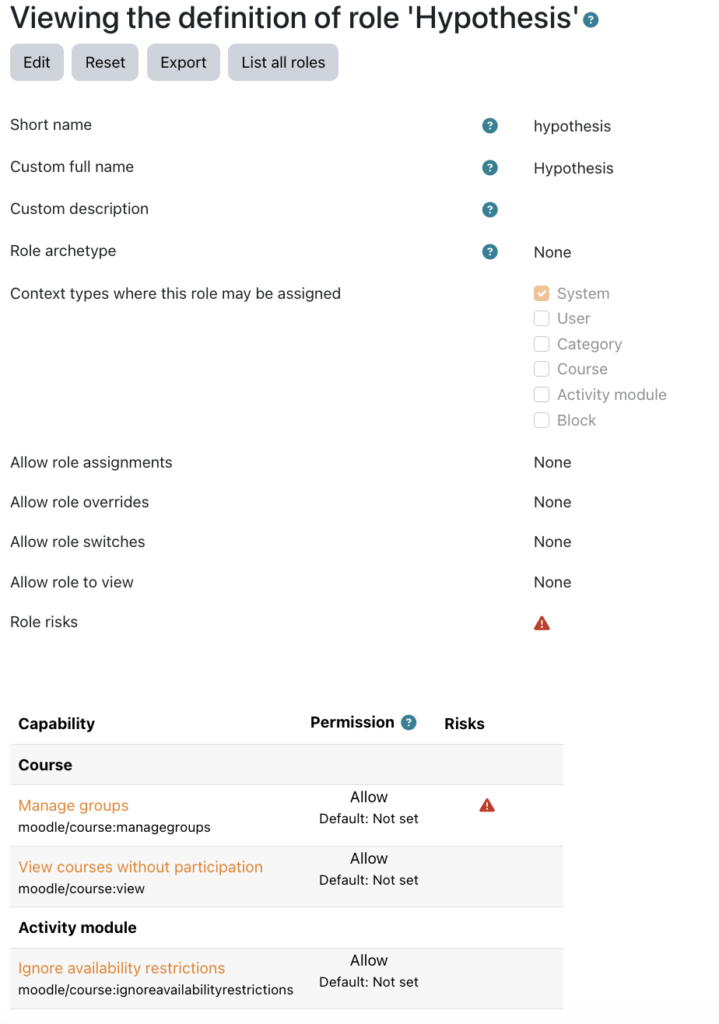Image resolution: width=719 pixels, height=1024 pixels.
Task: Toggle the Activity module checkbox
Action: tap(541, 394)
